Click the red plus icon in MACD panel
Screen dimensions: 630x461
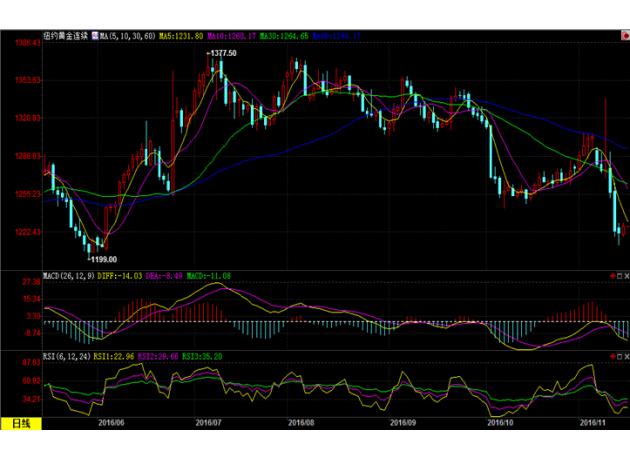click(x=612, y=274)
